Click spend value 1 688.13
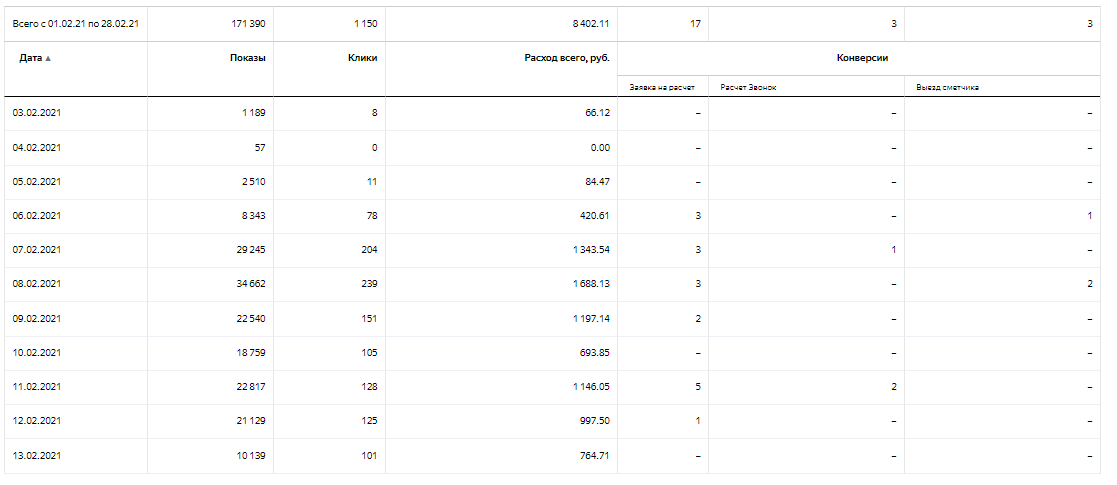This screenshot has height=485, width=1117. point(591,283)
